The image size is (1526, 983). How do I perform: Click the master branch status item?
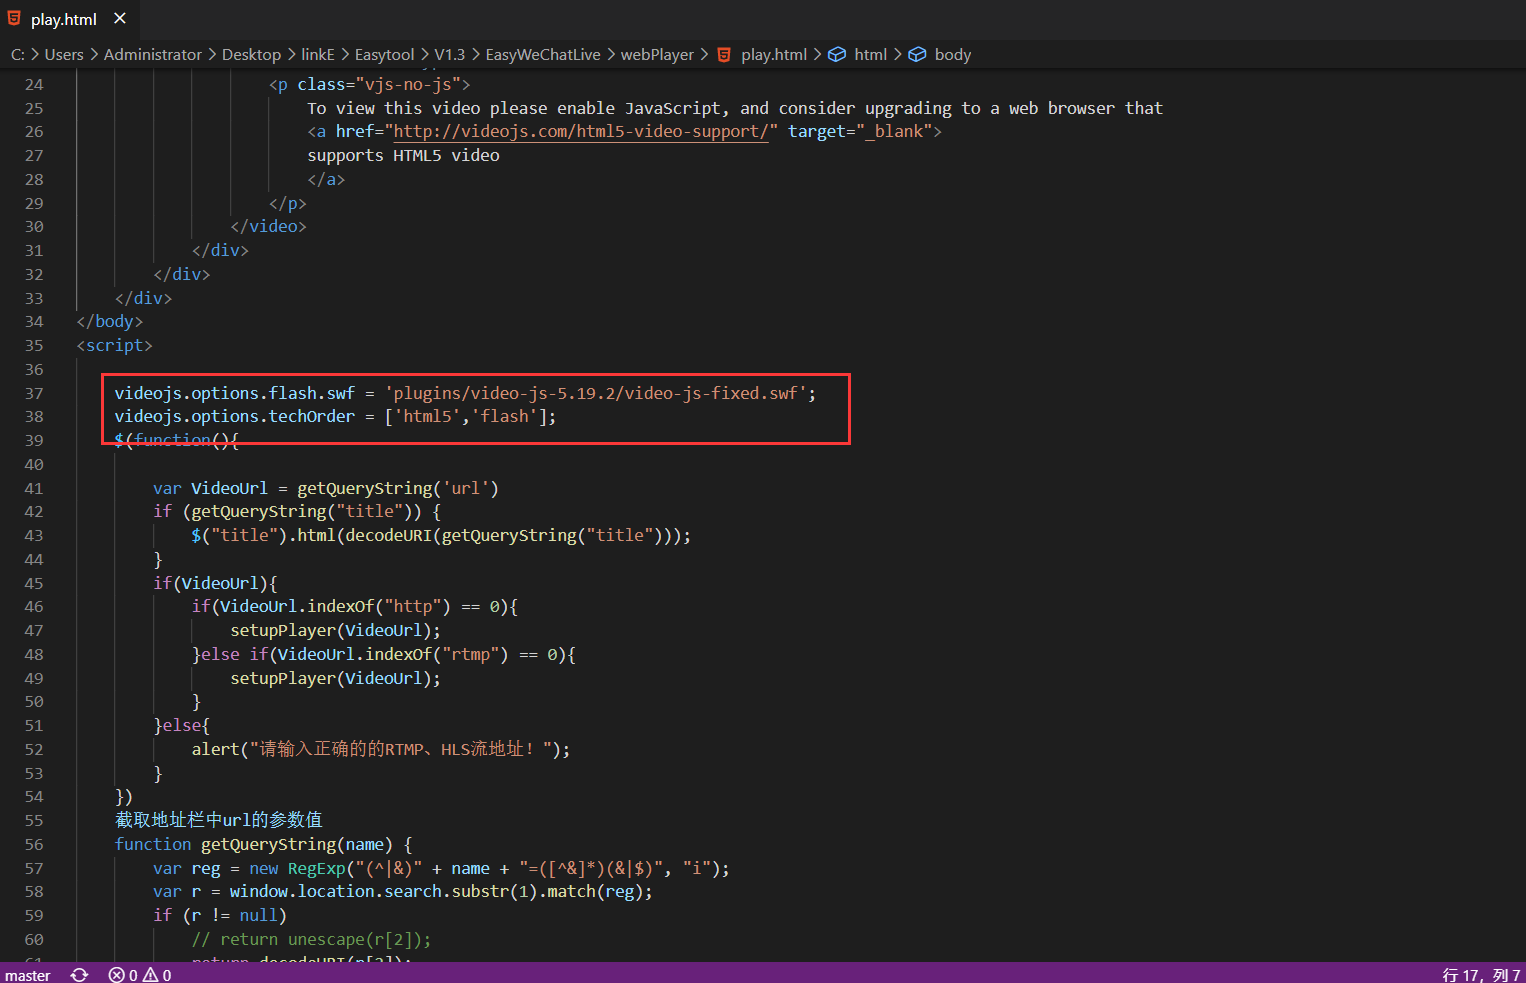click(x=27, y=975)
